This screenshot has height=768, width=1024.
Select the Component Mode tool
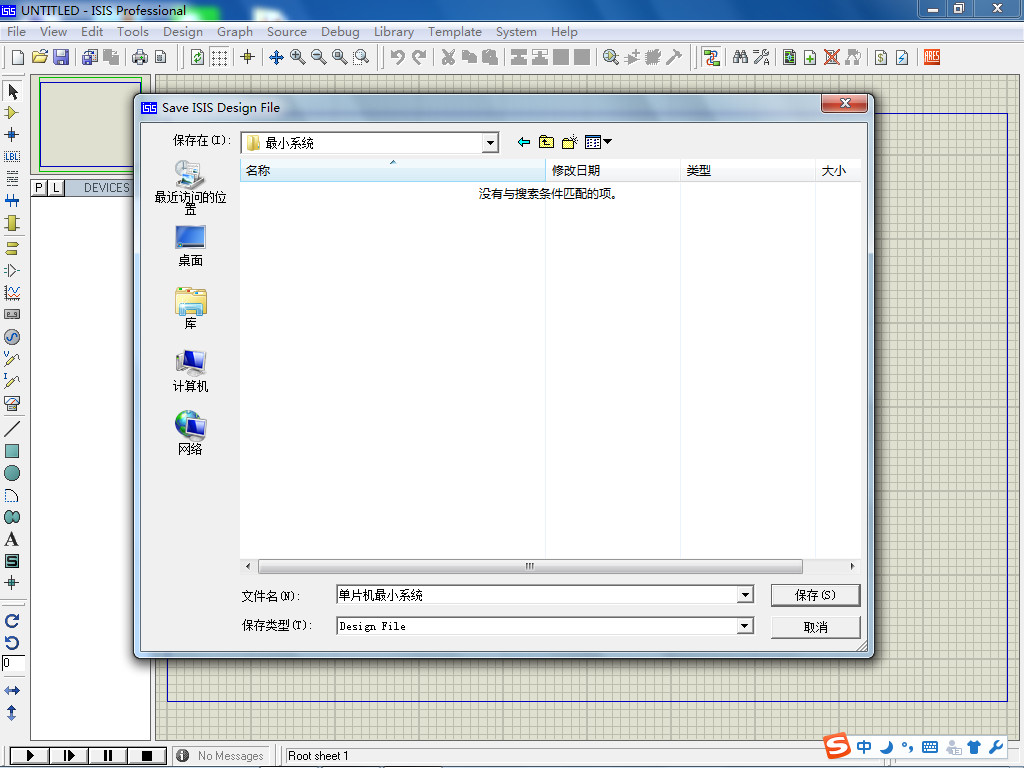click(x=12, y=113)
